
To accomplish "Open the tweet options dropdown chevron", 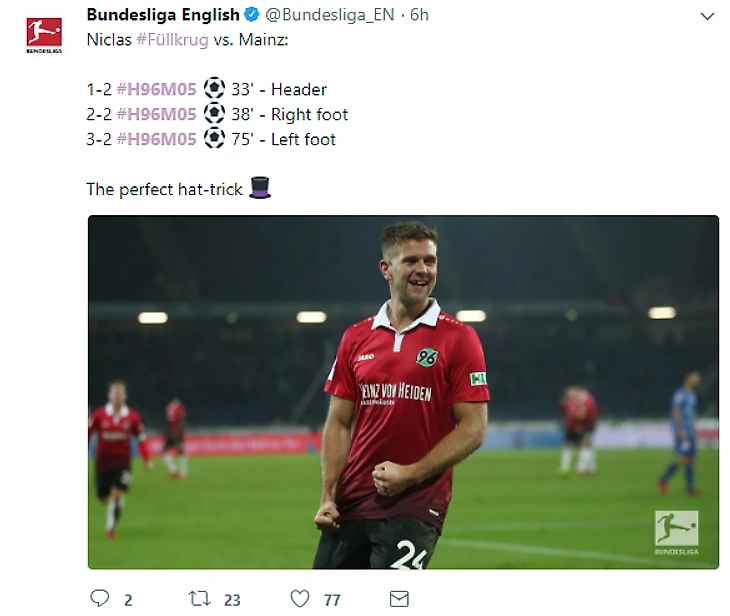I will coord(707,16).
